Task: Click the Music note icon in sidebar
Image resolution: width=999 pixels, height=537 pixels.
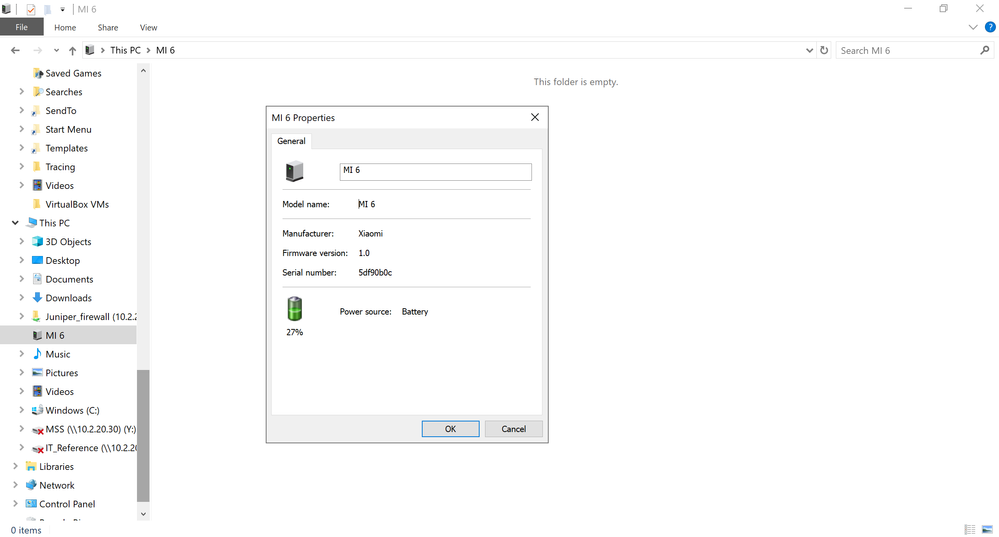Action: (x=37, y=354)
